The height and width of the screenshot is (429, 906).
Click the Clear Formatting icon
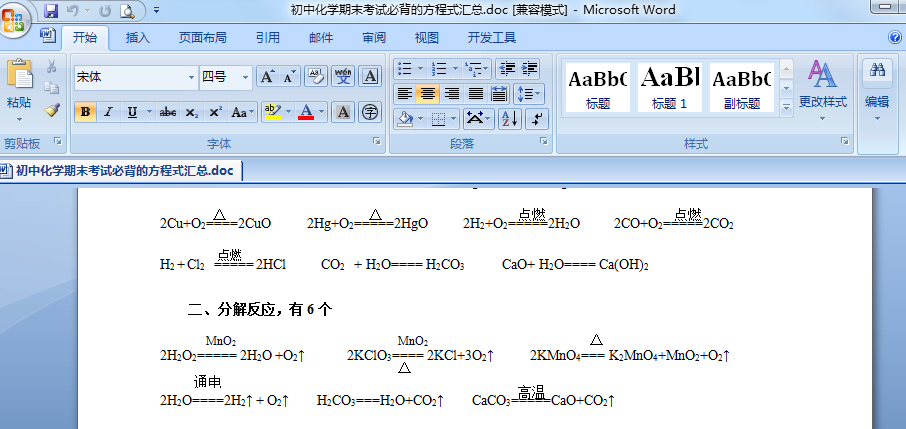(316, 77)
